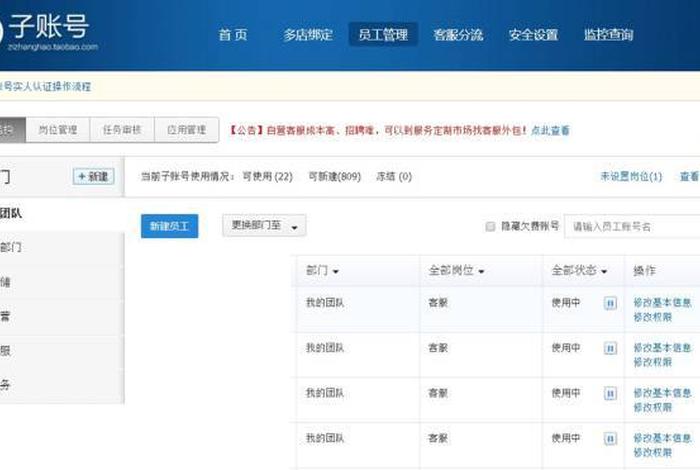
Task: Toggle the 隐藏欠费账号 checkbox
Action: pos(490,227)
